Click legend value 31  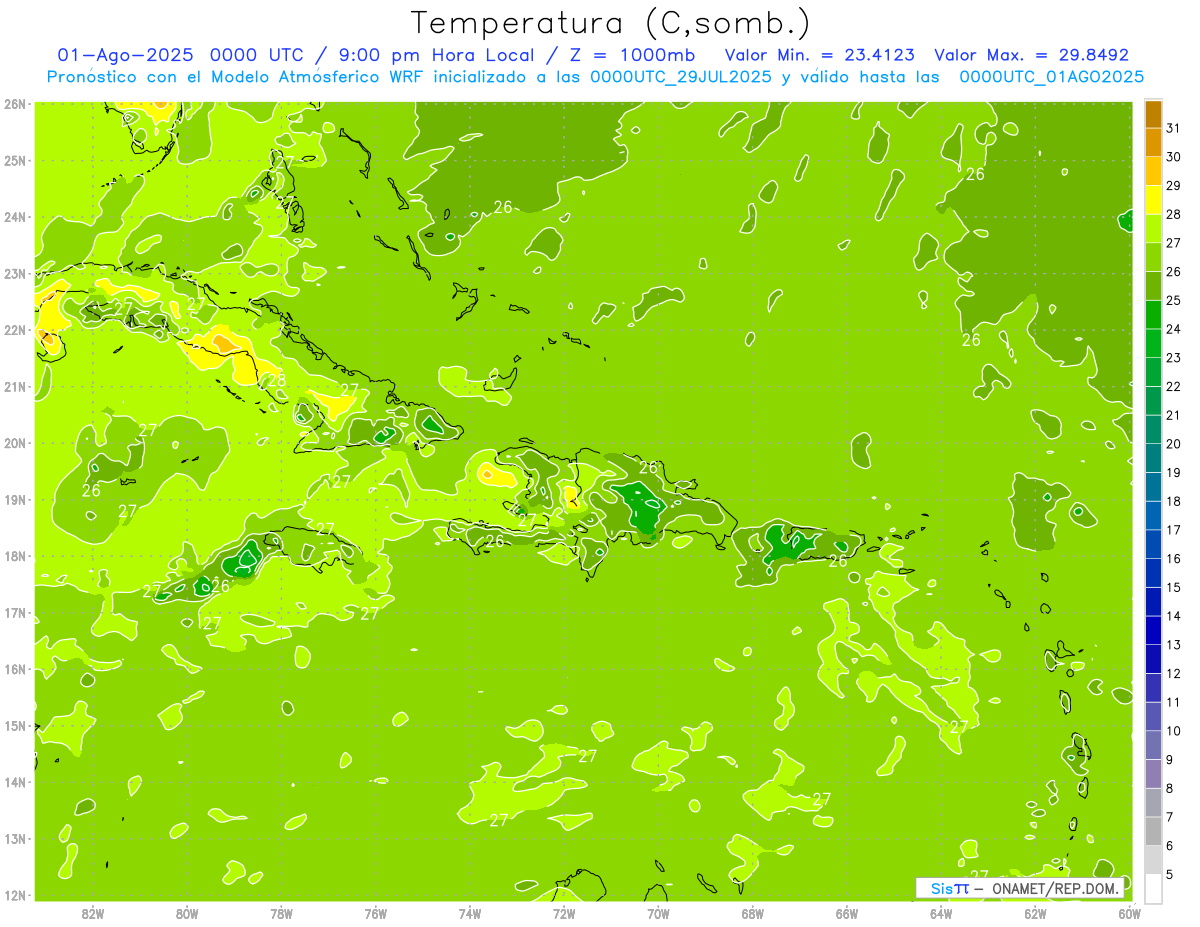pyautogui.click(x=1173, y=128)
